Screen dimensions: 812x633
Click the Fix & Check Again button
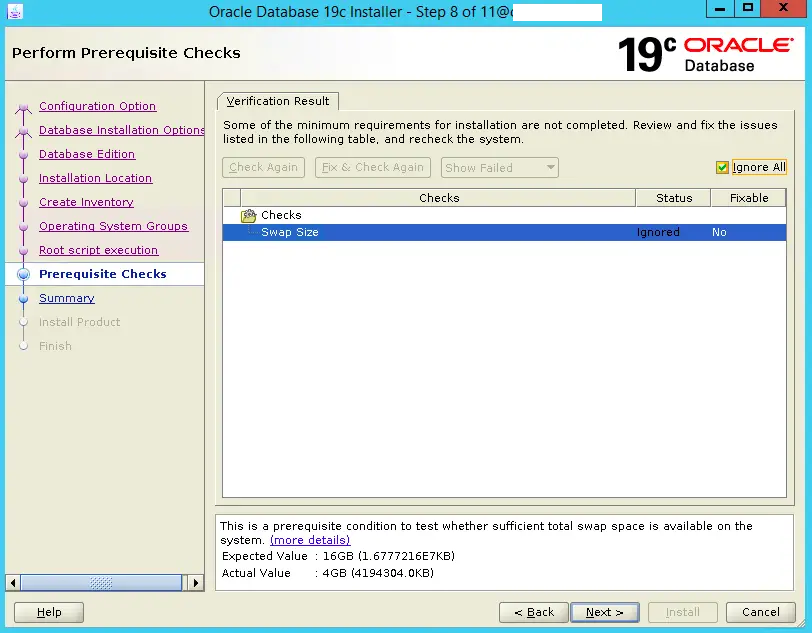click(373, 167)
